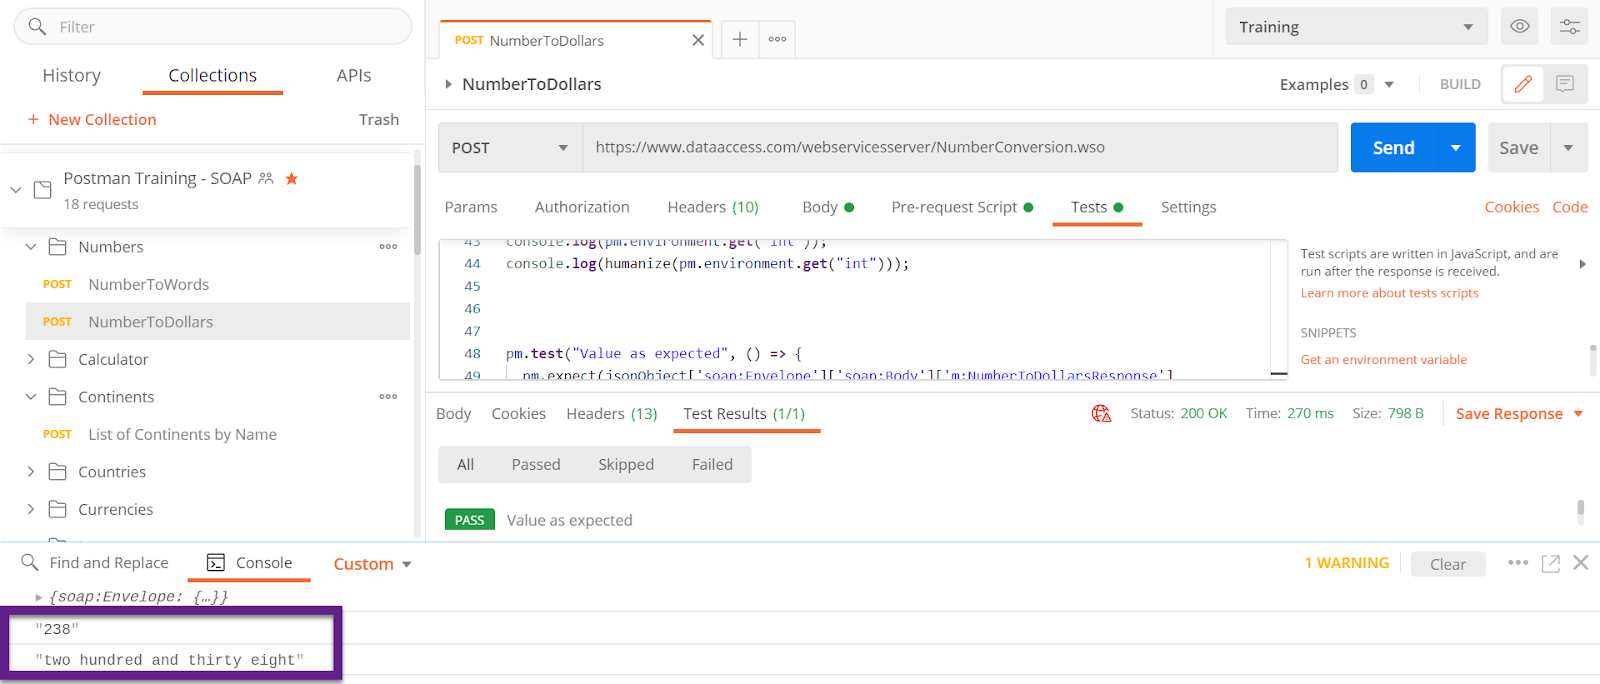Expand the Currencies folder
The image size is (1600, 684).
pyautogui.click(x=31, y=509)
